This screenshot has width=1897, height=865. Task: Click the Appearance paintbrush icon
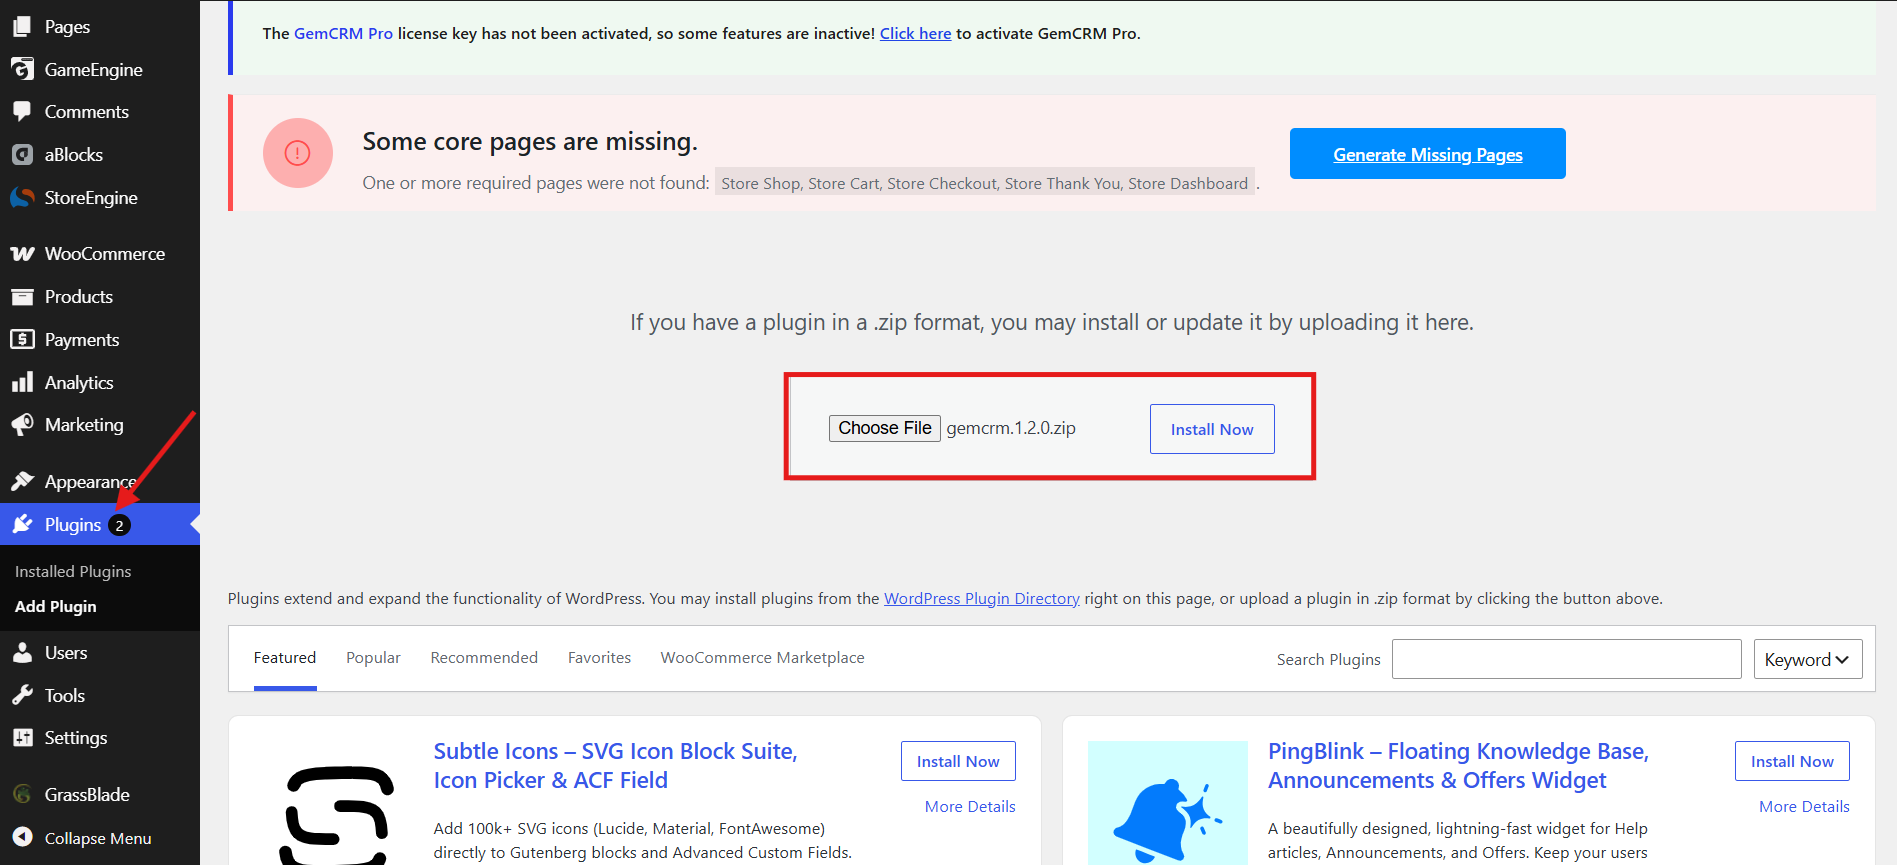pos(22,482)
